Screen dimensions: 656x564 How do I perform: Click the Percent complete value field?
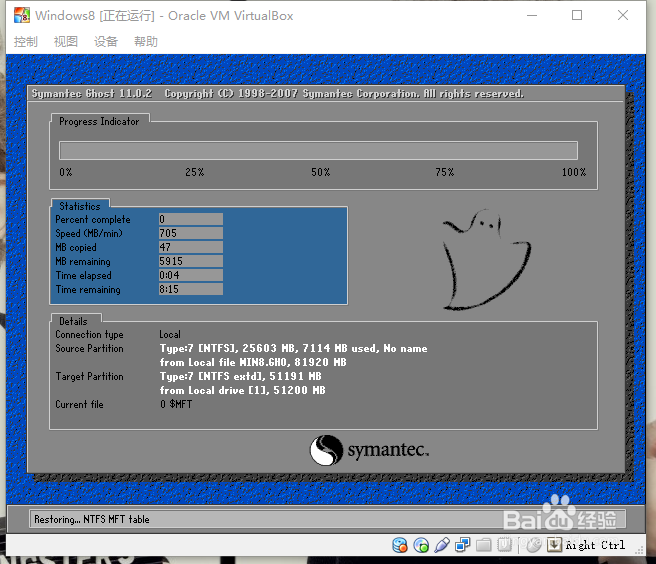191,219
